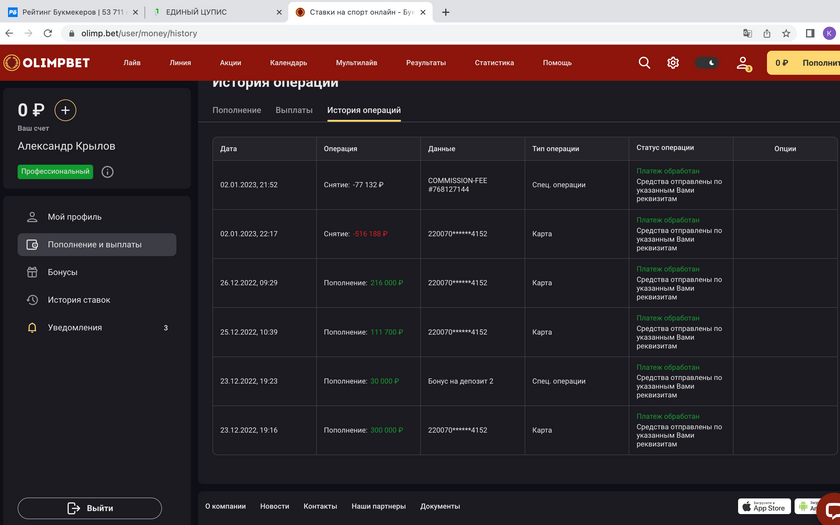
Task: Click the Olimpbet logo
Action: click(x=47, y=63)
